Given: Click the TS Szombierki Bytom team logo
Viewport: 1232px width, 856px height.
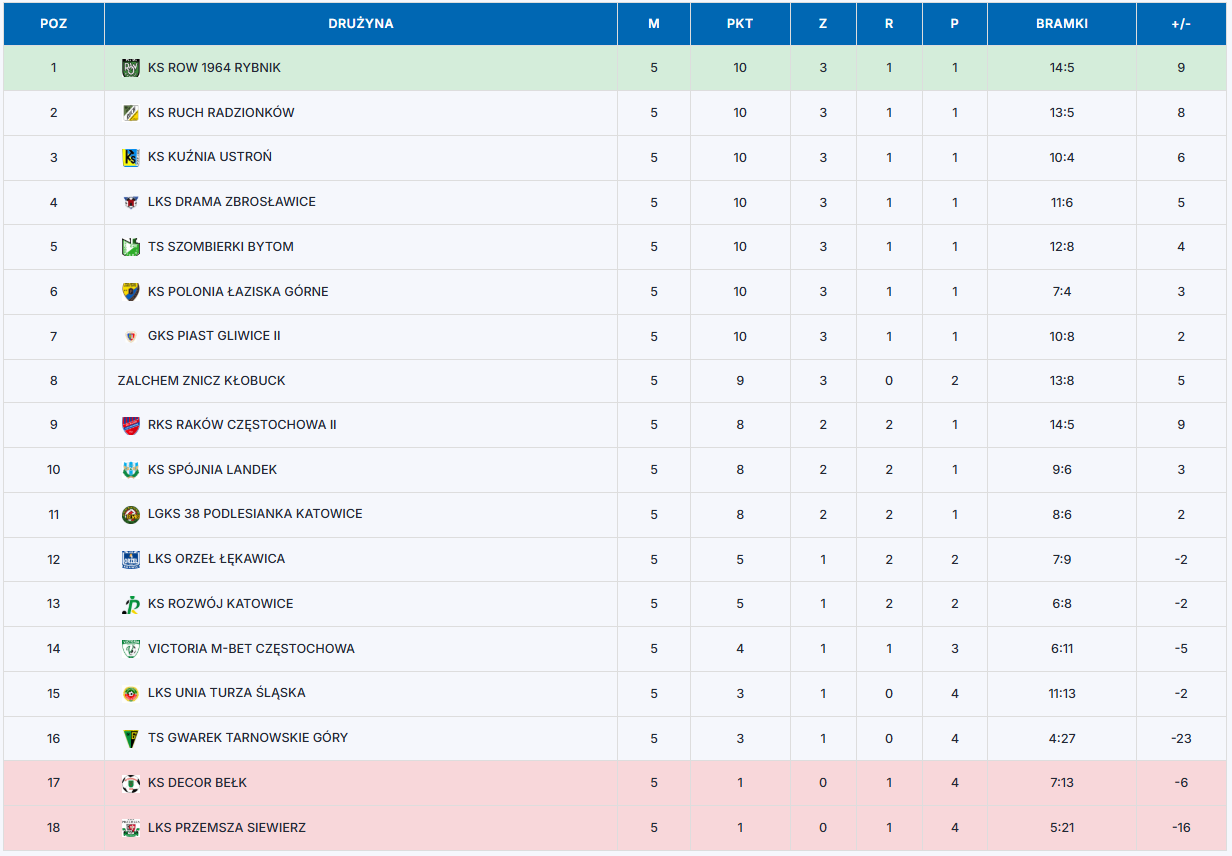Looking at the screenshot, I should 130,247.
